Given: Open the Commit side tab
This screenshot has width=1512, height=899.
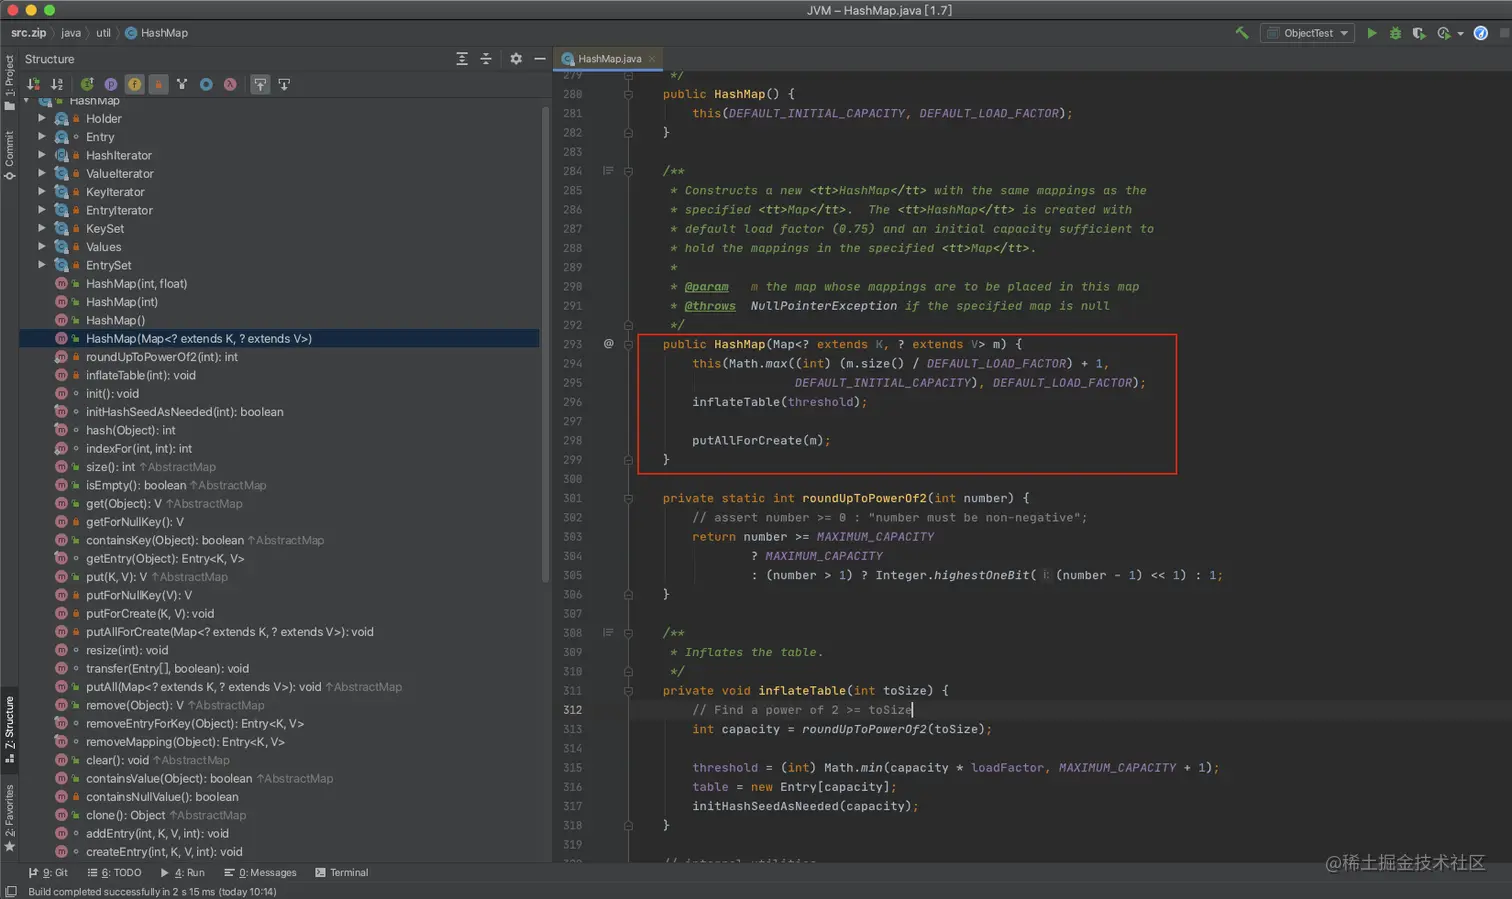Looking at the screenshot, I should click(x=10, y=155).
